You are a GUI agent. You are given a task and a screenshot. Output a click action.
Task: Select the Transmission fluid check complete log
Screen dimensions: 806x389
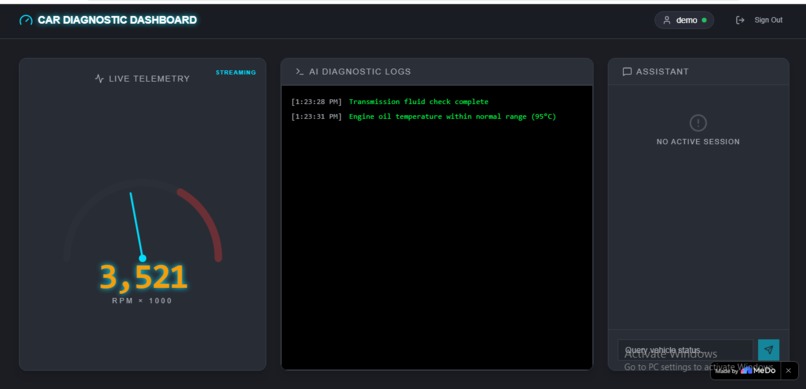[x=418, y=102]
